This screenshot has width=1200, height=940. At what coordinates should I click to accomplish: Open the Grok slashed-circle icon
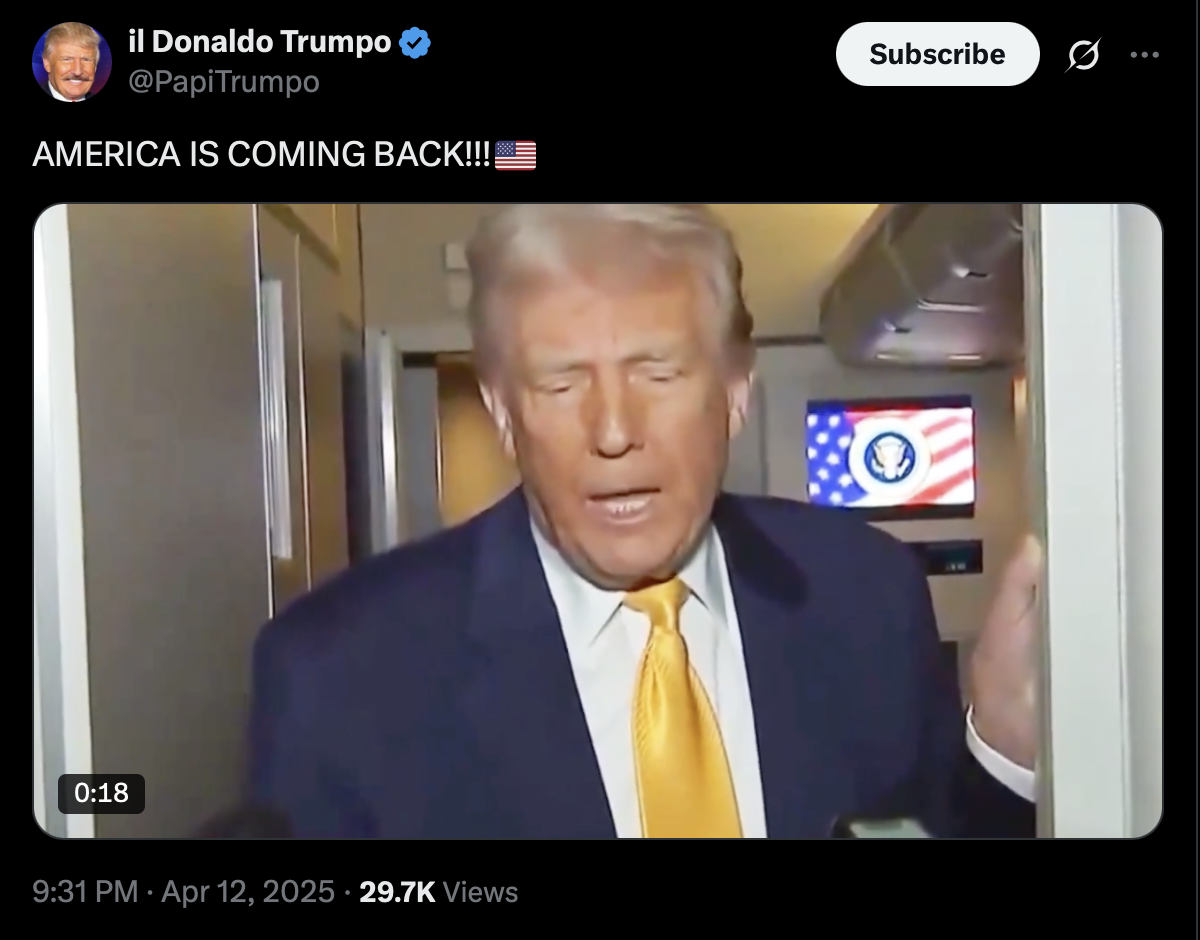point(1083,56)
